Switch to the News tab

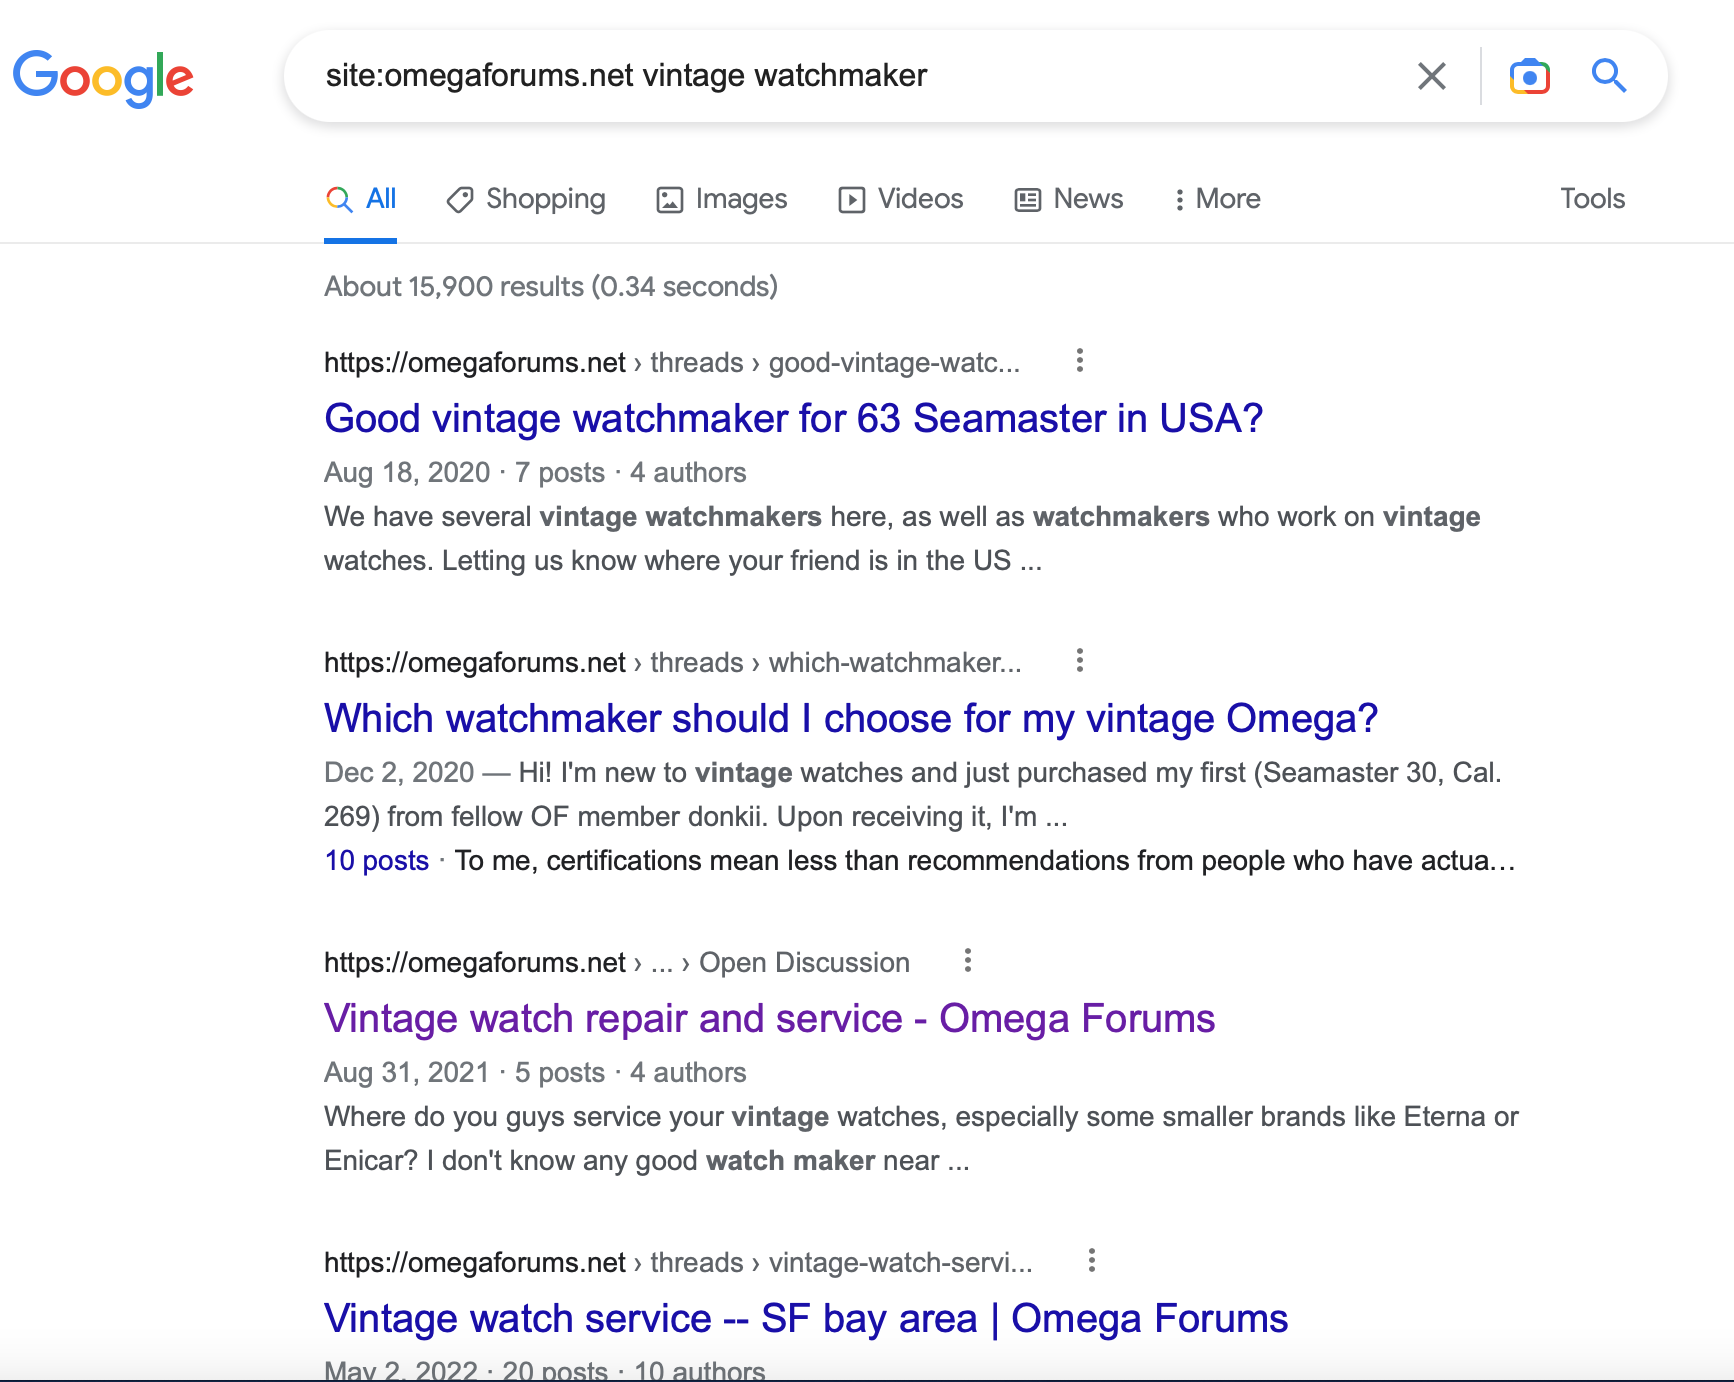coord(1069,199)
